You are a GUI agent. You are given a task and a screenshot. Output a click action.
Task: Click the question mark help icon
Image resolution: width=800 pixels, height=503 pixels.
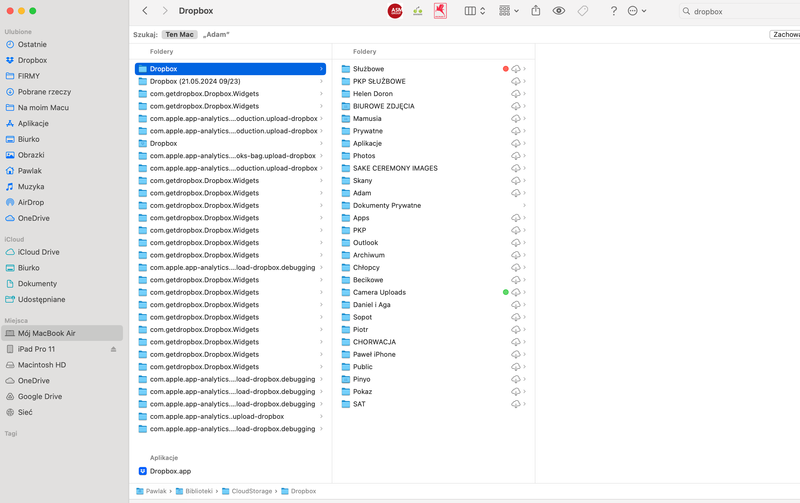coord(613,11)
